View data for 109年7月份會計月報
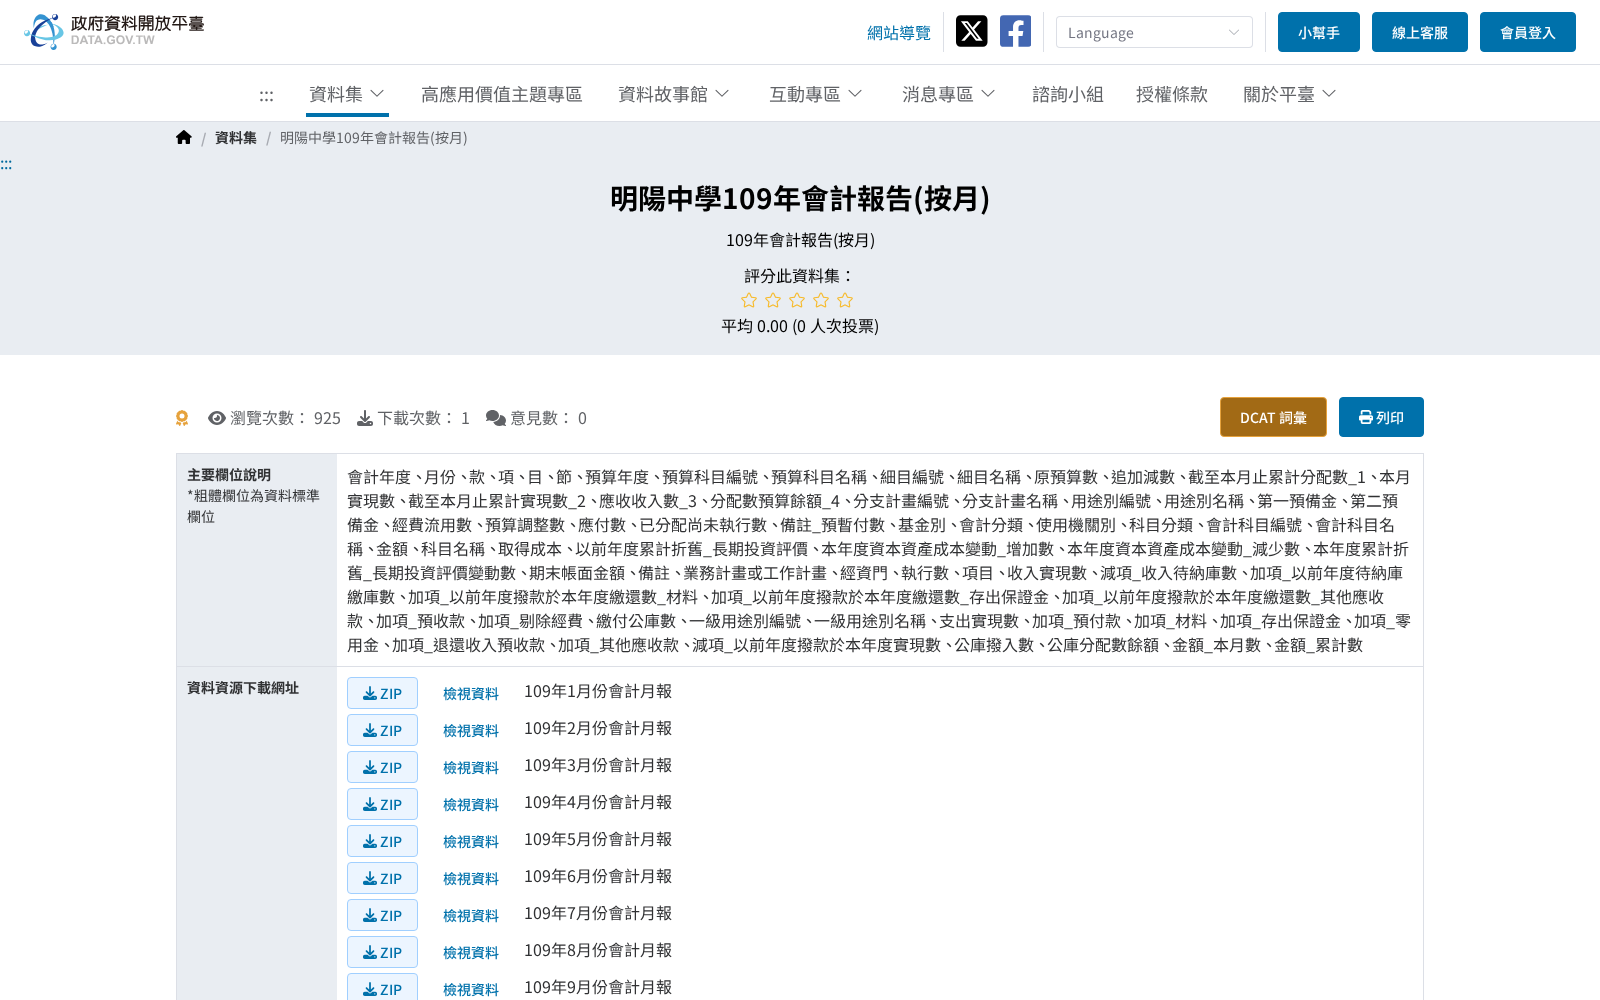The height and width of the screenshot is (1000, 1600). coord(471,915)
